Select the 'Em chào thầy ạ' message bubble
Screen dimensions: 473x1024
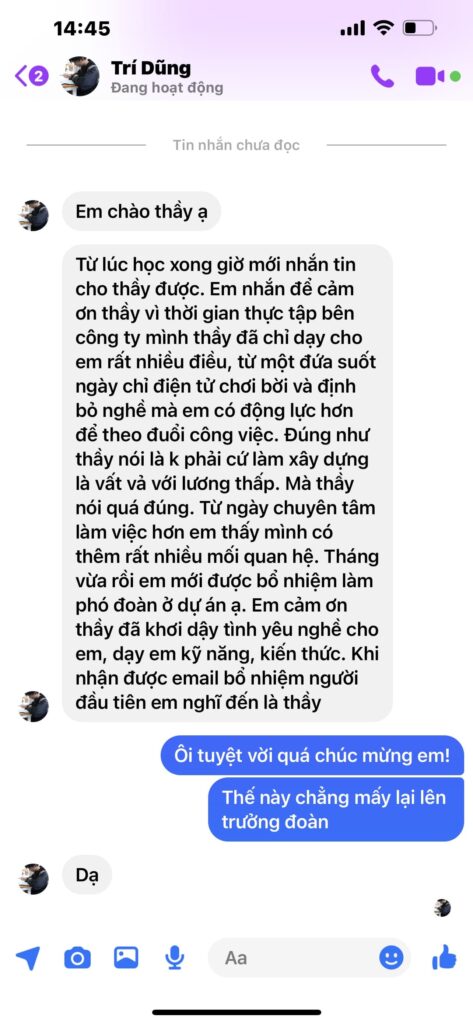[x=141, y=212]
